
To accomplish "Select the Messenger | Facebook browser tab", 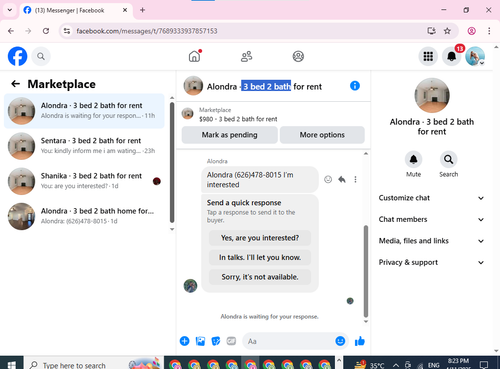I will [x=76, y=10].
